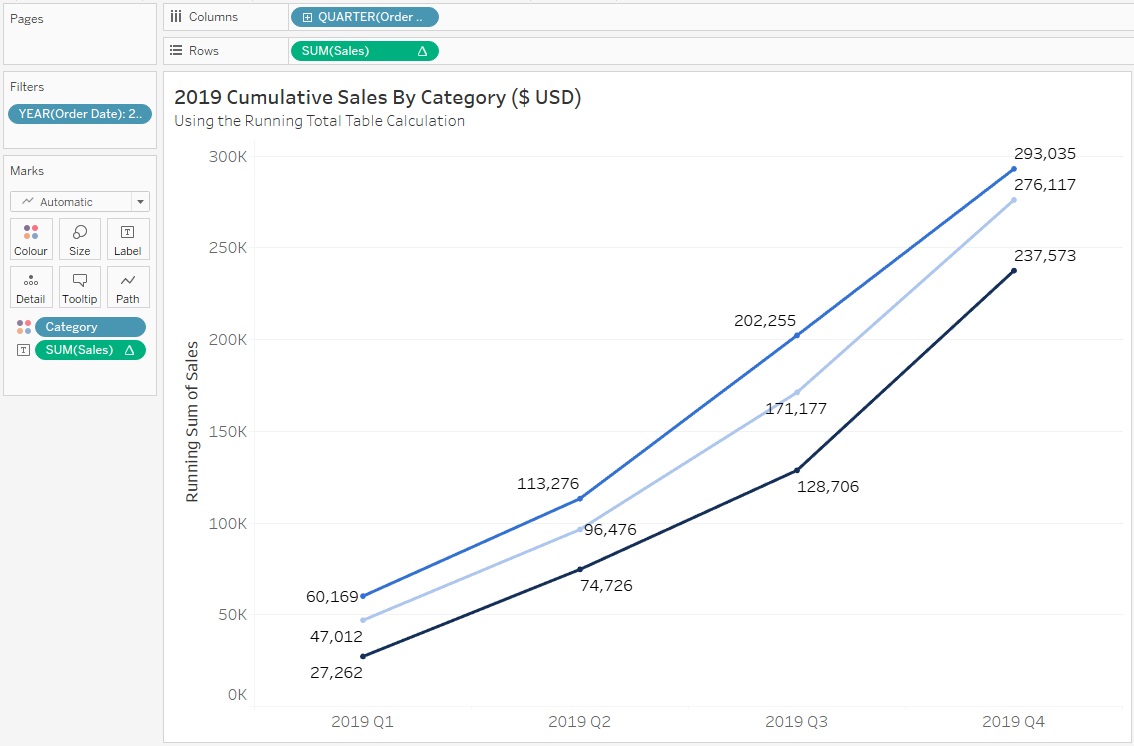Open the Label marks settings
This screenshot has height=746, width=1134.
pos(128,239)
